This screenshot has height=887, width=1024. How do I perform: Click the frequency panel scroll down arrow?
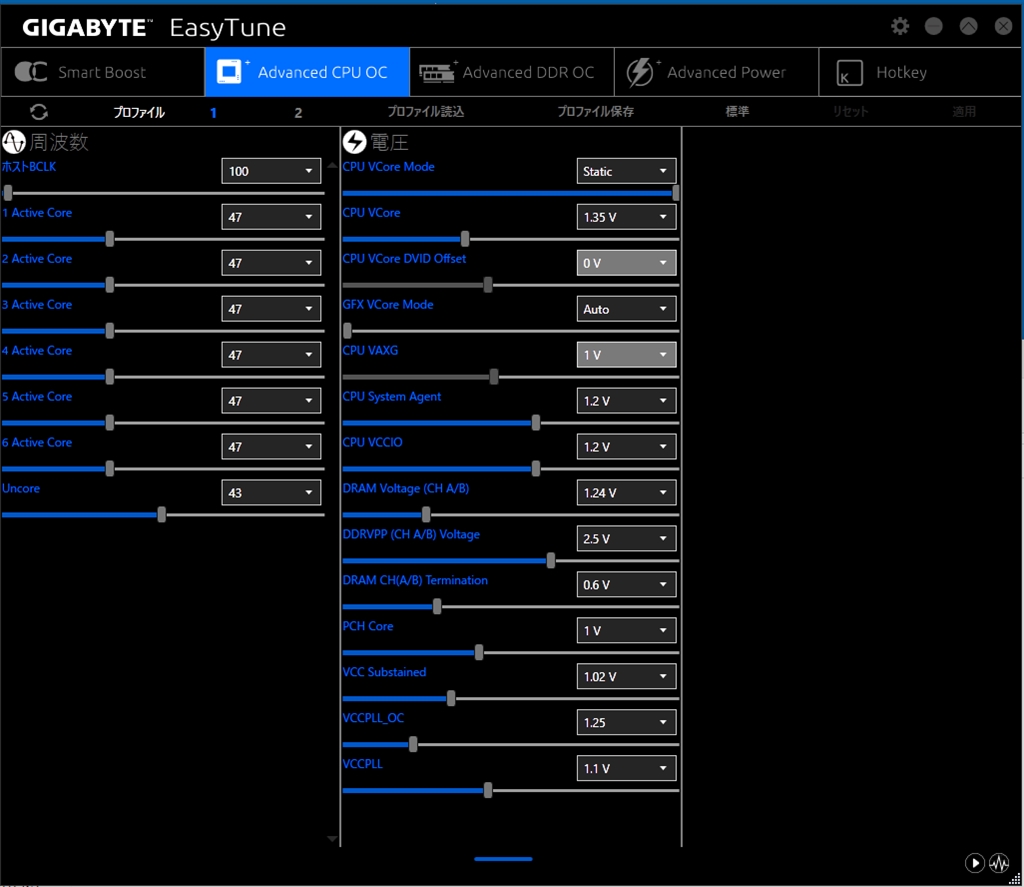332,839
